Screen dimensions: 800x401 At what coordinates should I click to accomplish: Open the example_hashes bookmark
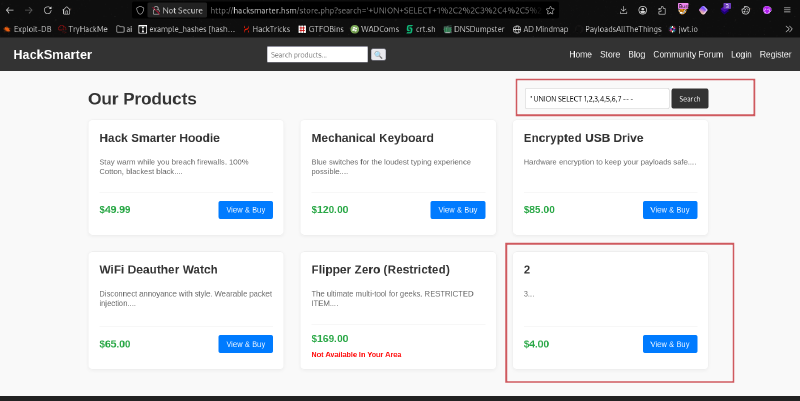pos(187,29)
